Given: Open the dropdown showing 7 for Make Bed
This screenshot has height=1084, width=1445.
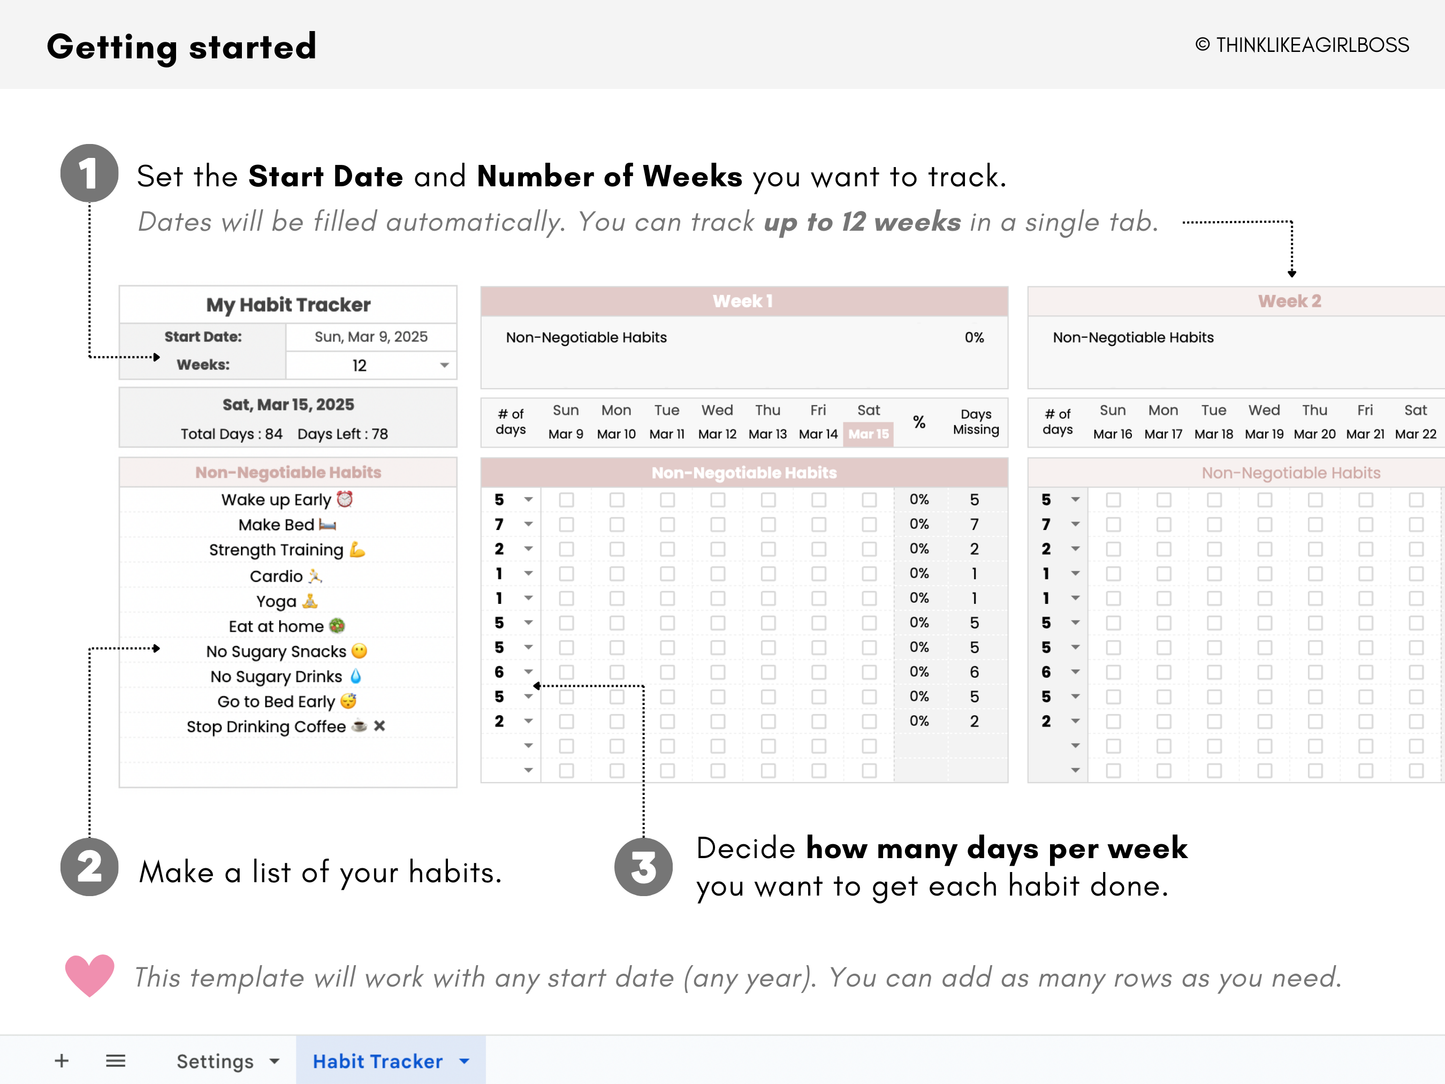Looking at the screenshot, I should point(528,524).
